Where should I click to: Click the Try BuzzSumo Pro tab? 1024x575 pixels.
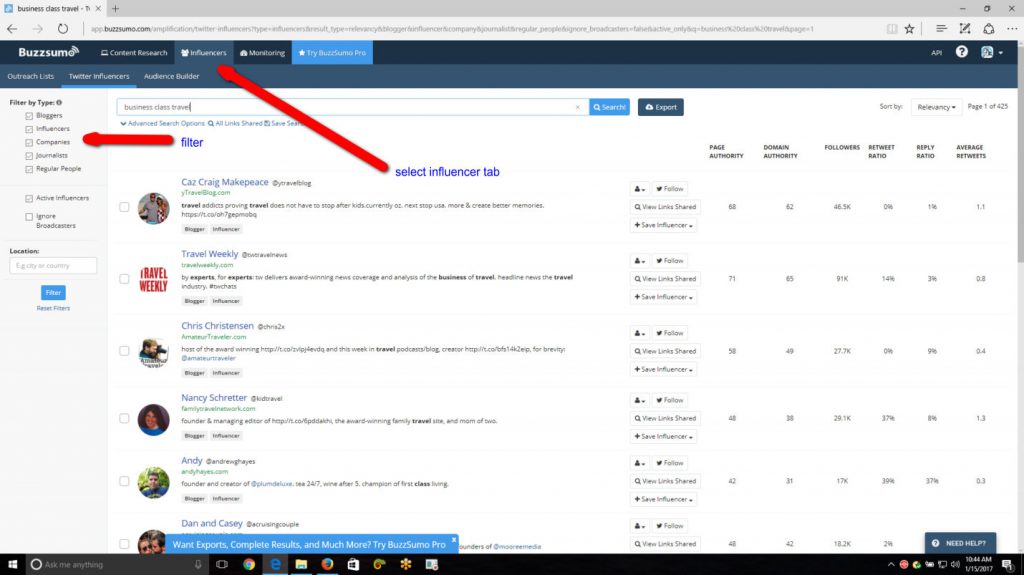[332, 53]
